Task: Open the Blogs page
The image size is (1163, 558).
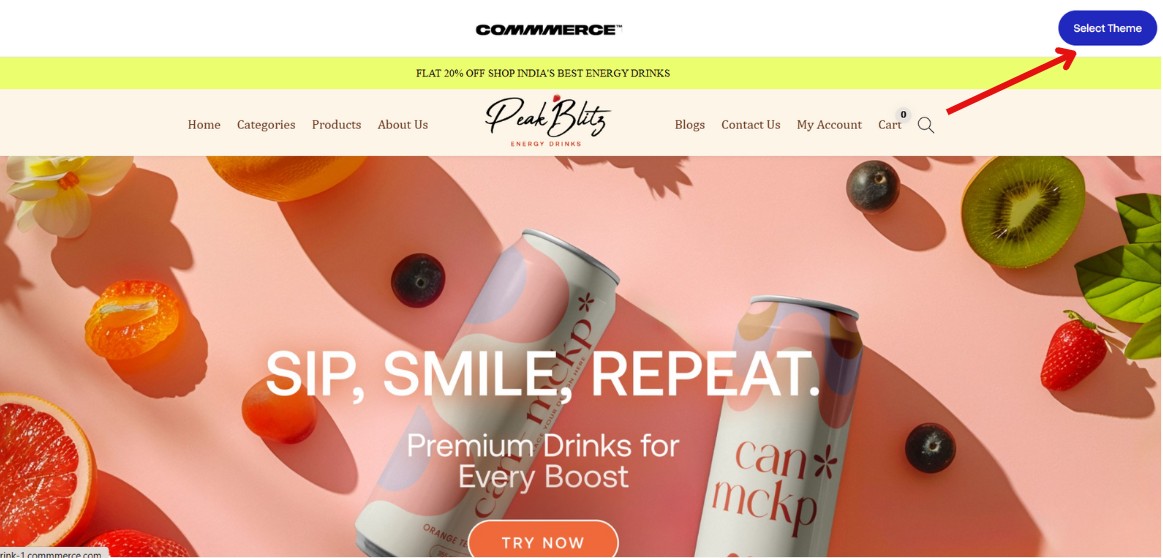Action: click(x=690, y=125)
